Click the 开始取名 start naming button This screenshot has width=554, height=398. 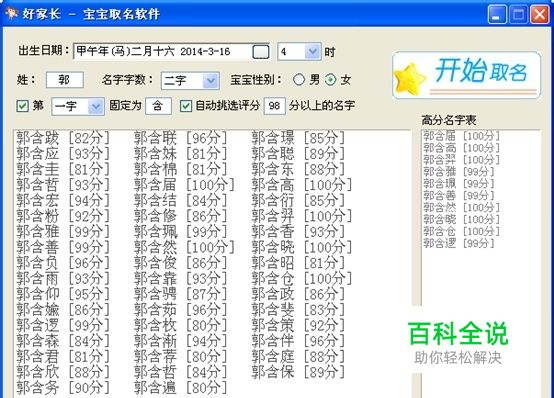coord(466,75)
